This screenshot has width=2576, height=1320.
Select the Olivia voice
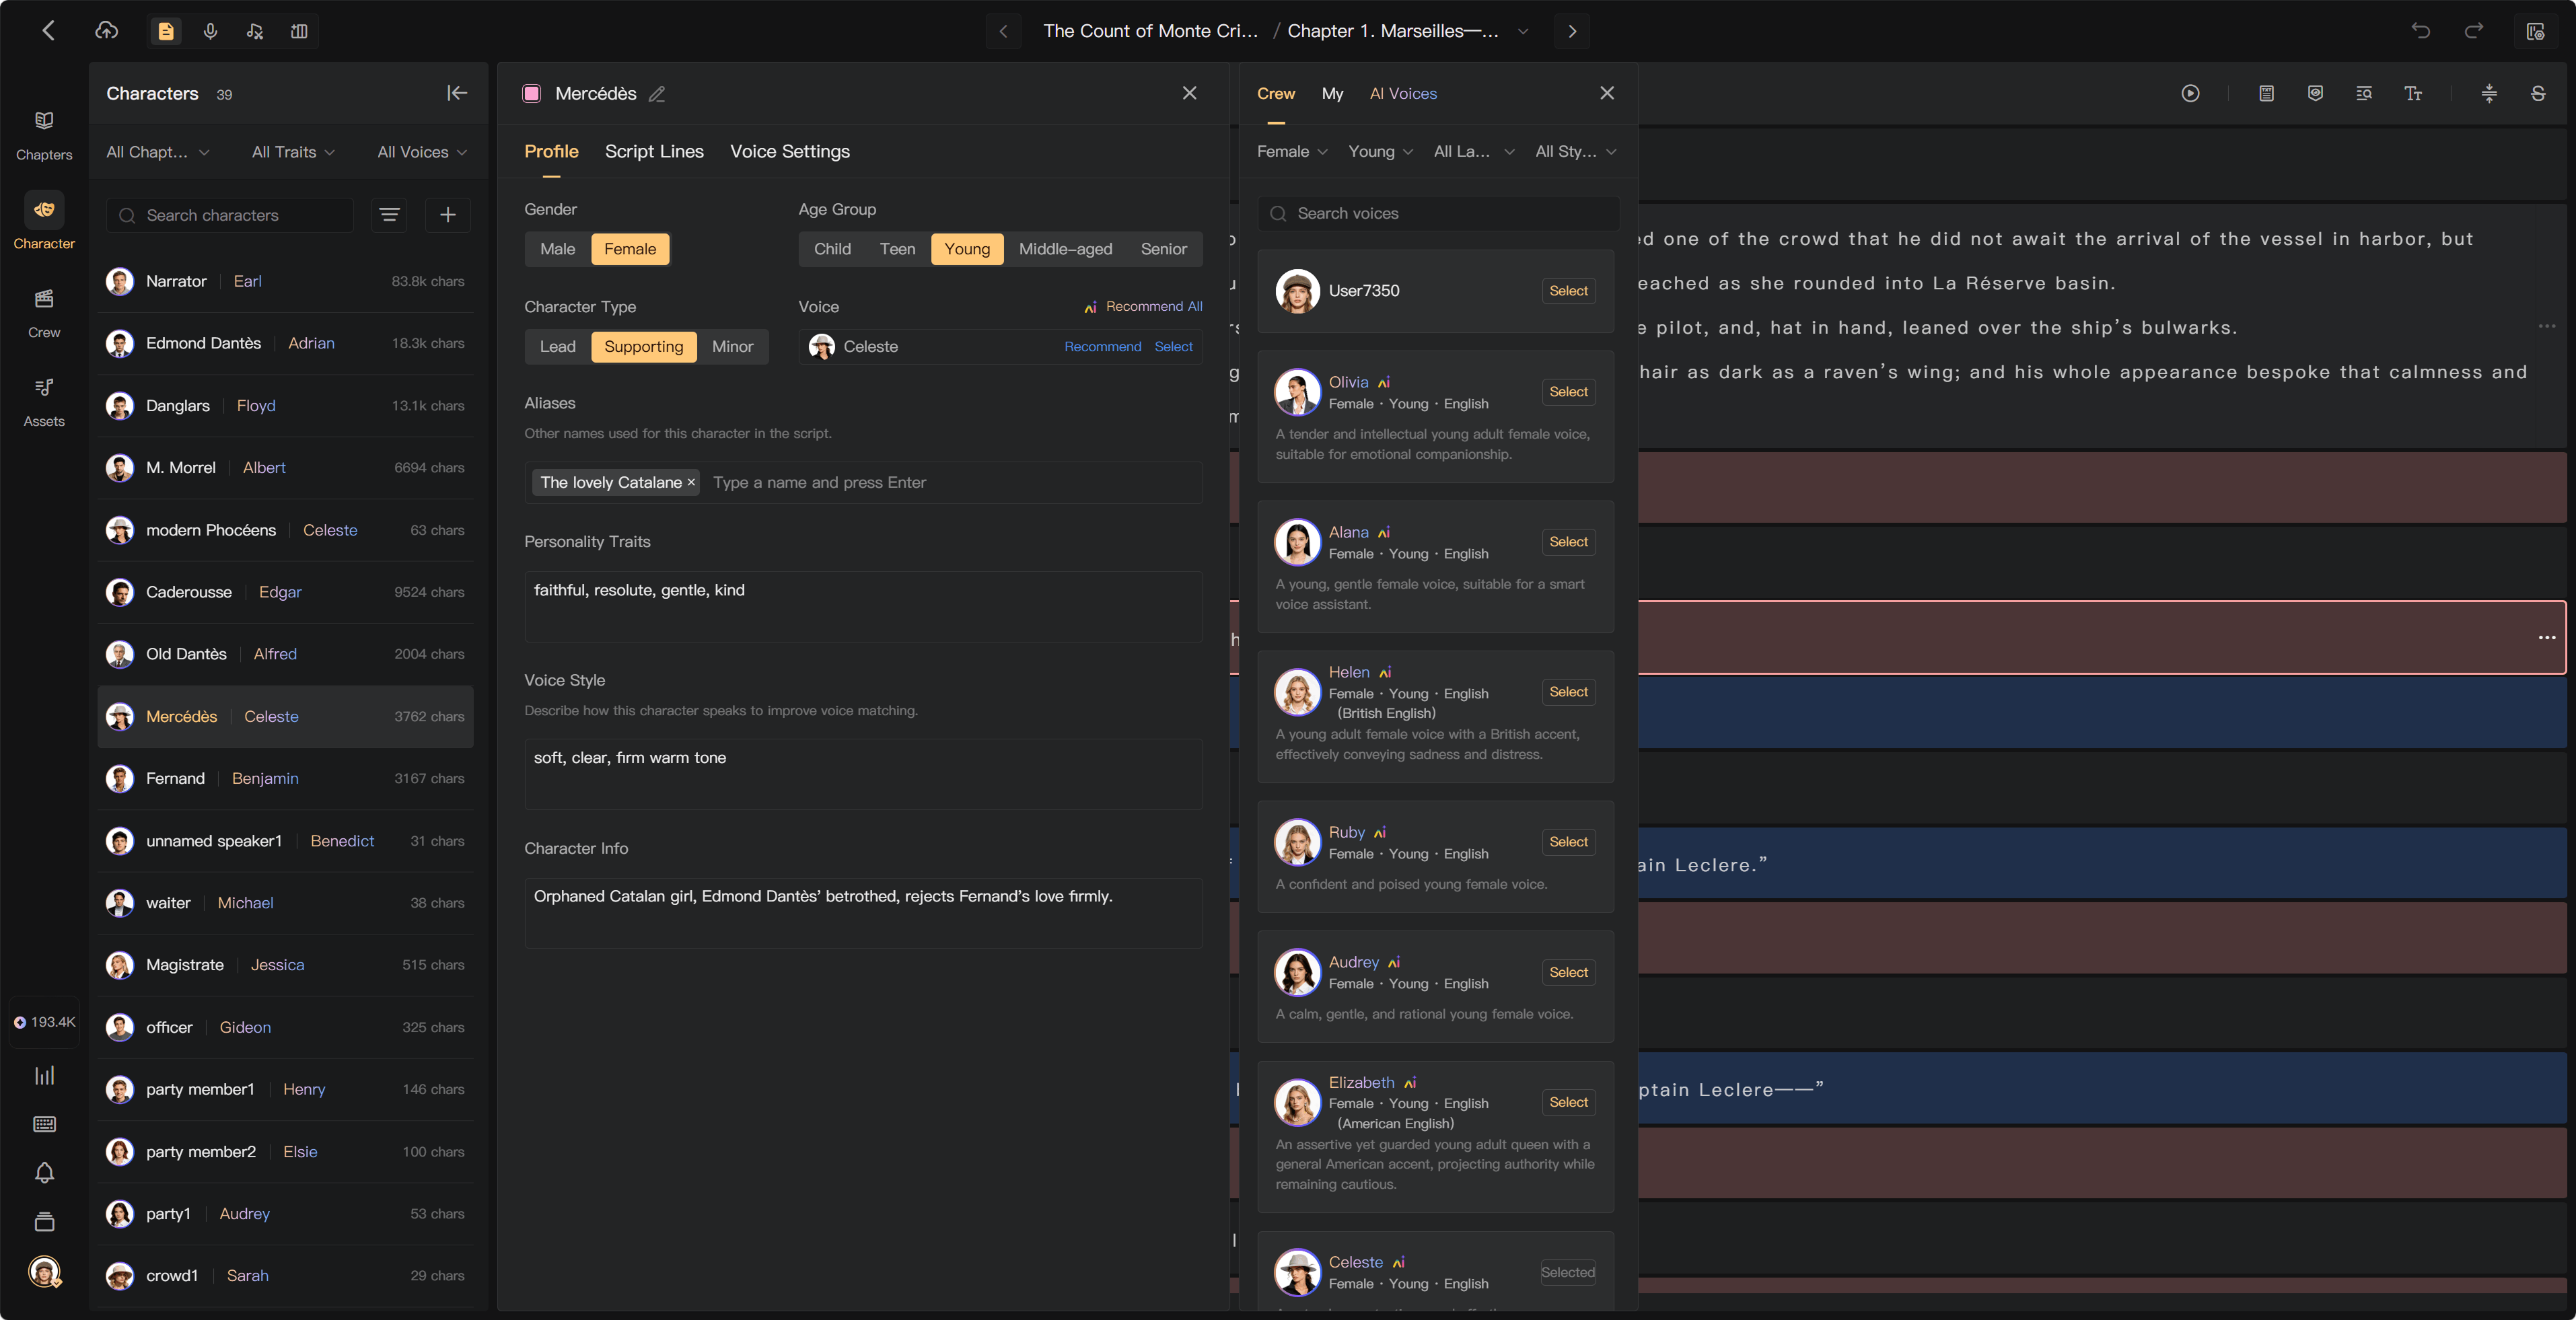click(x=1568, y=391)
